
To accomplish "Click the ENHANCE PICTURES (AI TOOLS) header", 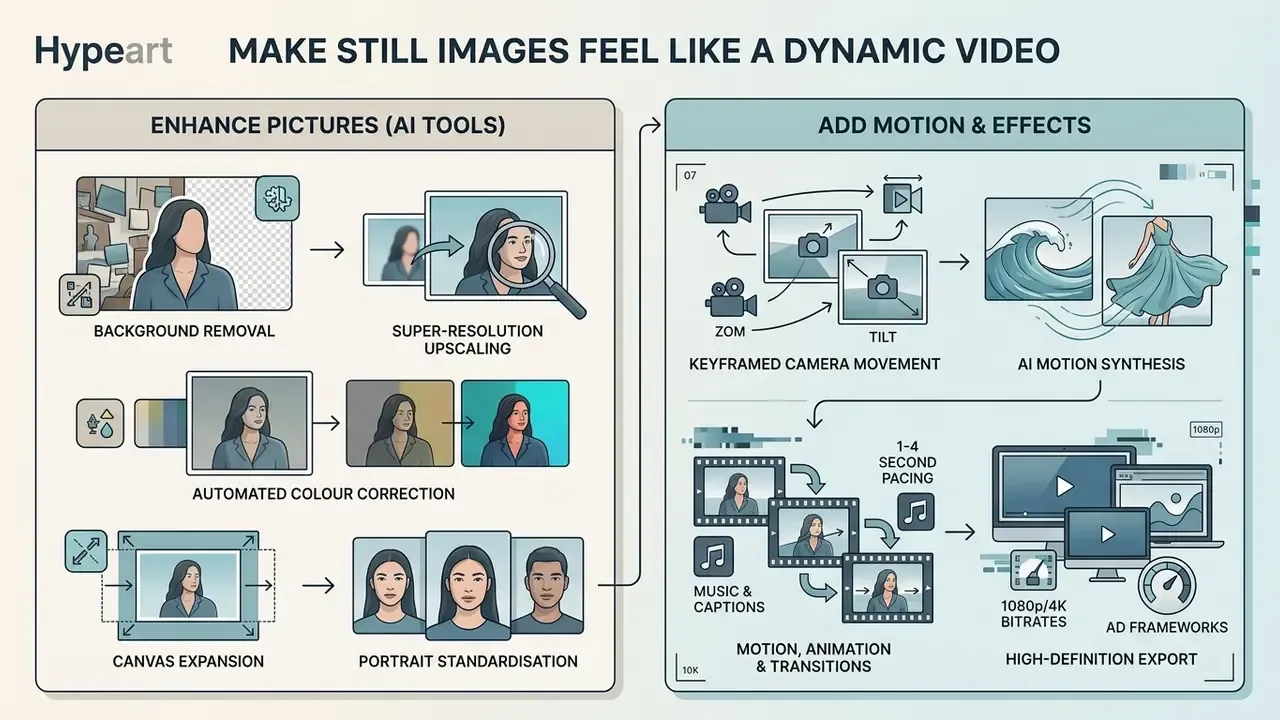I will pos(327,126).
